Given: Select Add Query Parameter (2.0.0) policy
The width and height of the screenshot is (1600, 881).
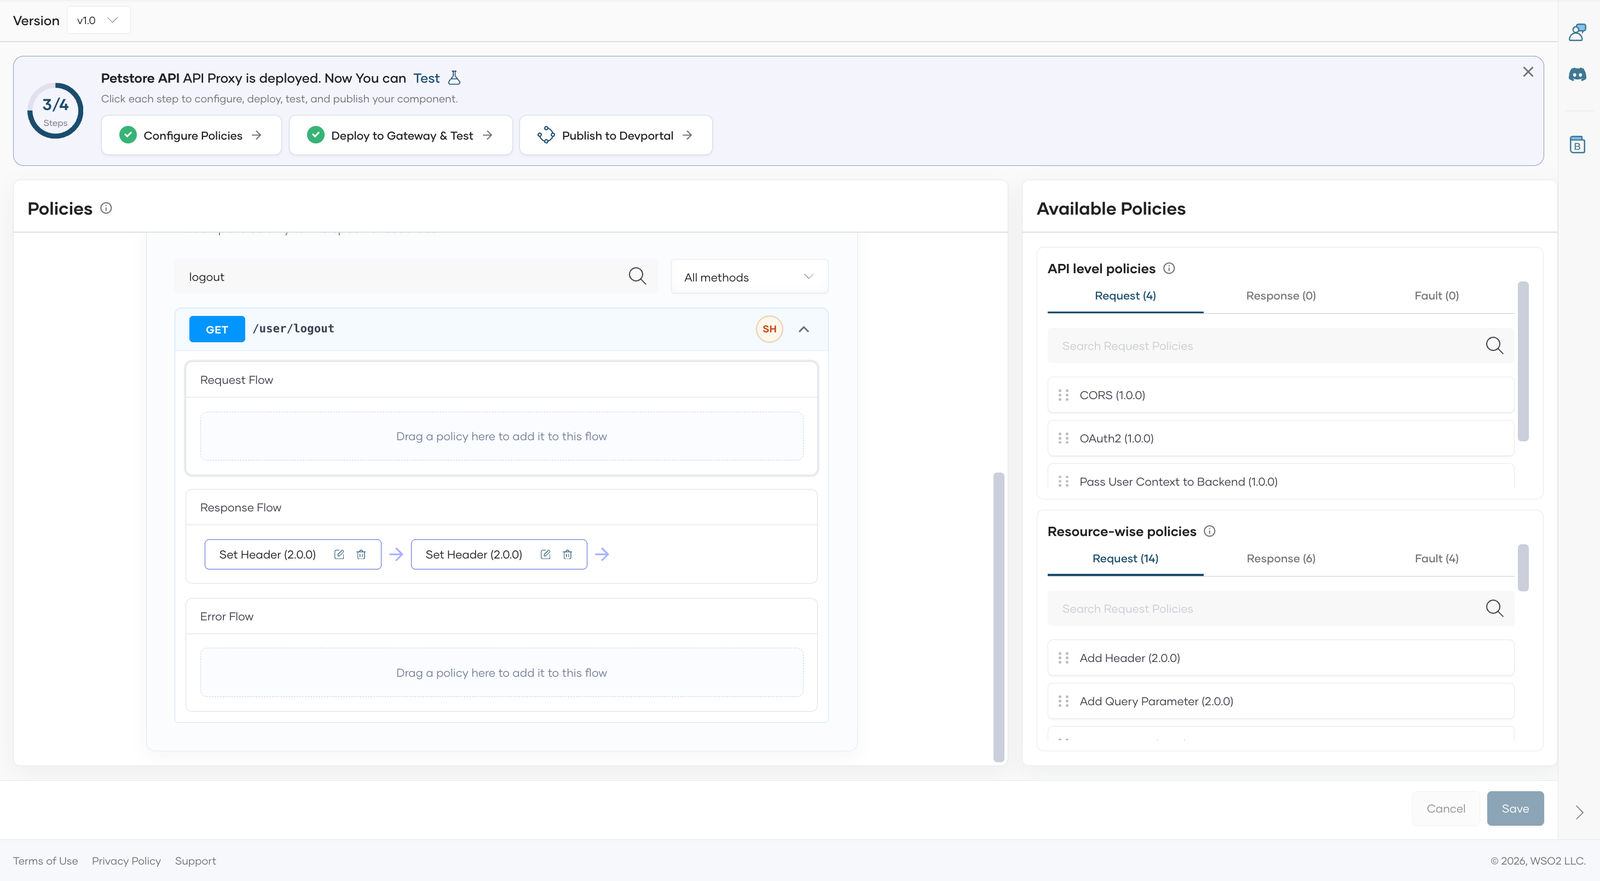Looking at the screenshot, I should tap(1281, 701).
